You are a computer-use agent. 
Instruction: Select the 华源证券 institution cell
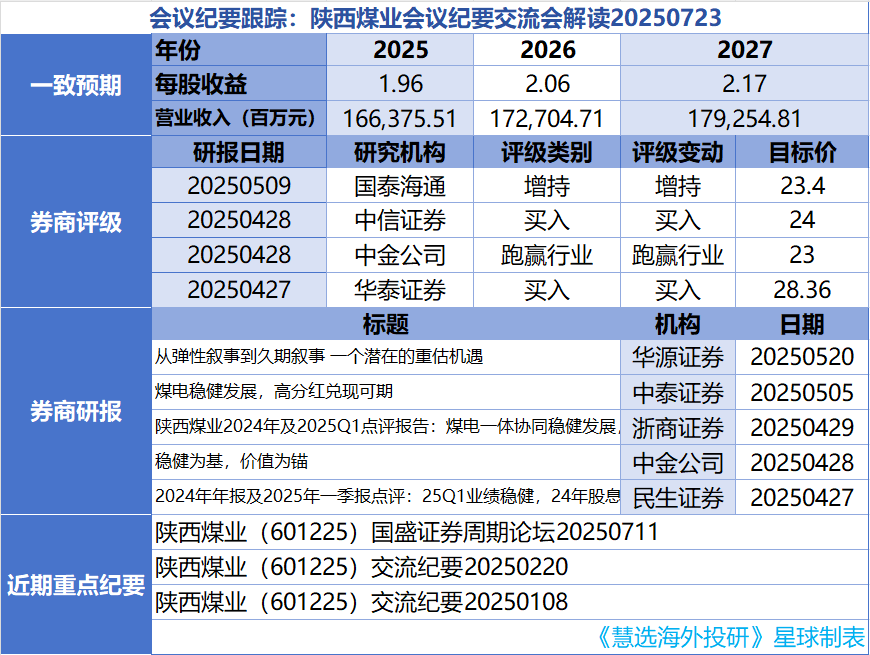point(678,357)
